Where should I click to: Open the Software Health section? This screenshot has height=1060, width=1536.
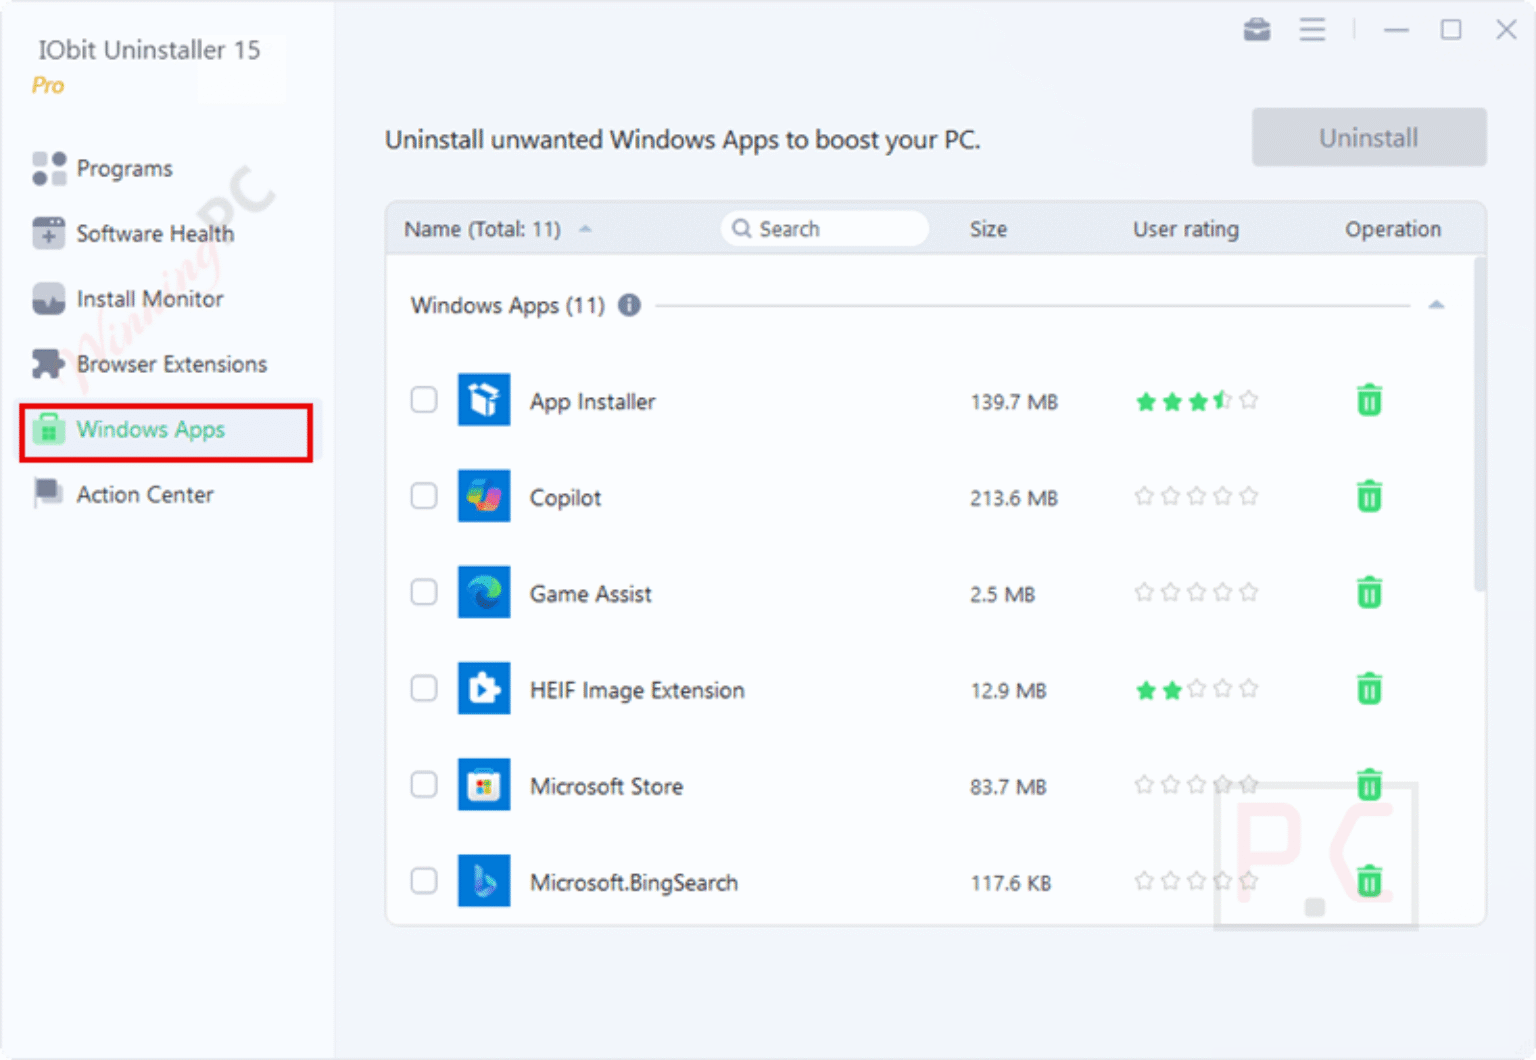coord(133,234)
